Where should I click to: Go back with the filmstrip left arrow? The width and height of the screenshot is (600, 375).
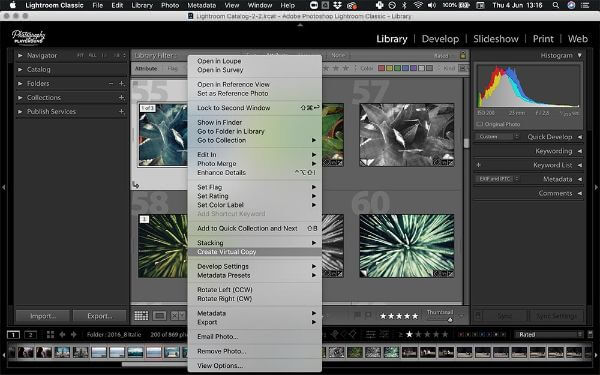62,335
